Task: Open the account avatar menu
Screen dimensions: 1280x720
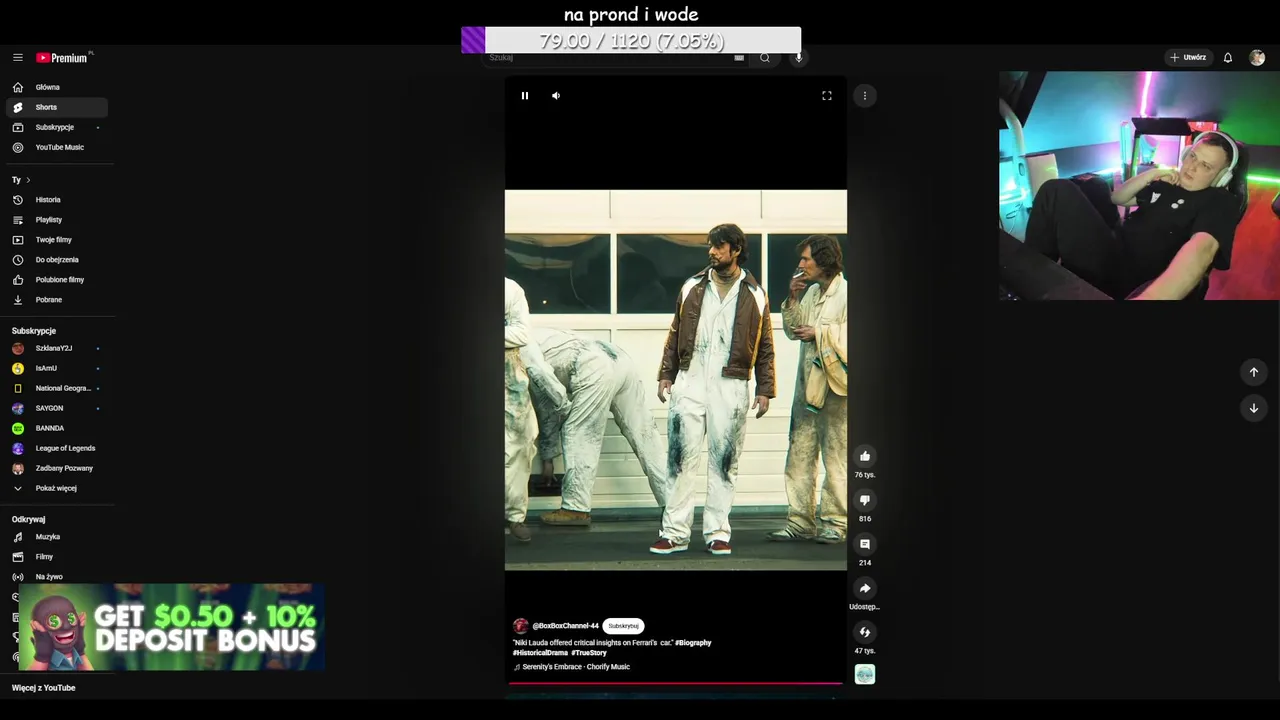Action: [x=1257, y=58]
